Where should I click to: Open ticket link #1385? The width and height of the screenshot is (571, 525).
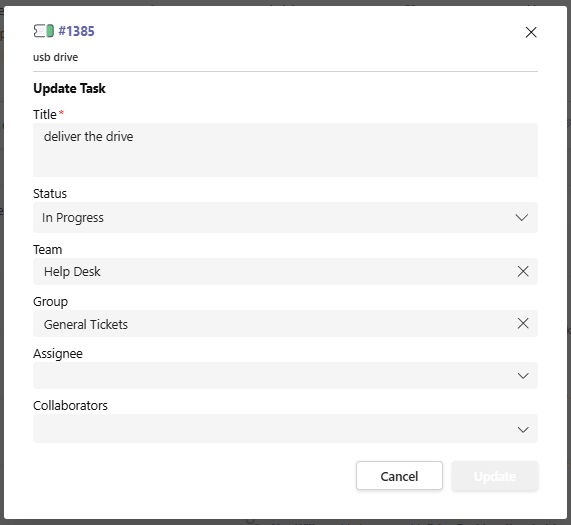(x=76, y=31)
